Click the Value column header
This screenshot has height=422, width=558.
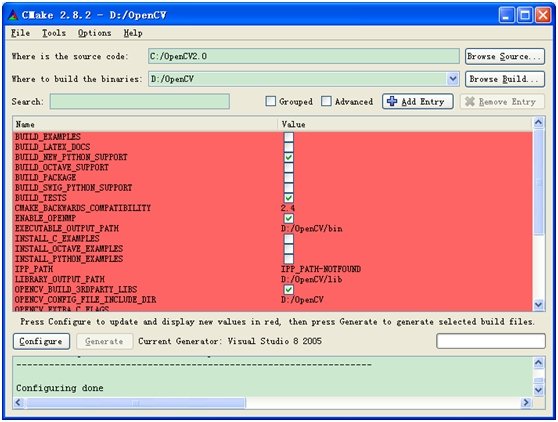405,124
